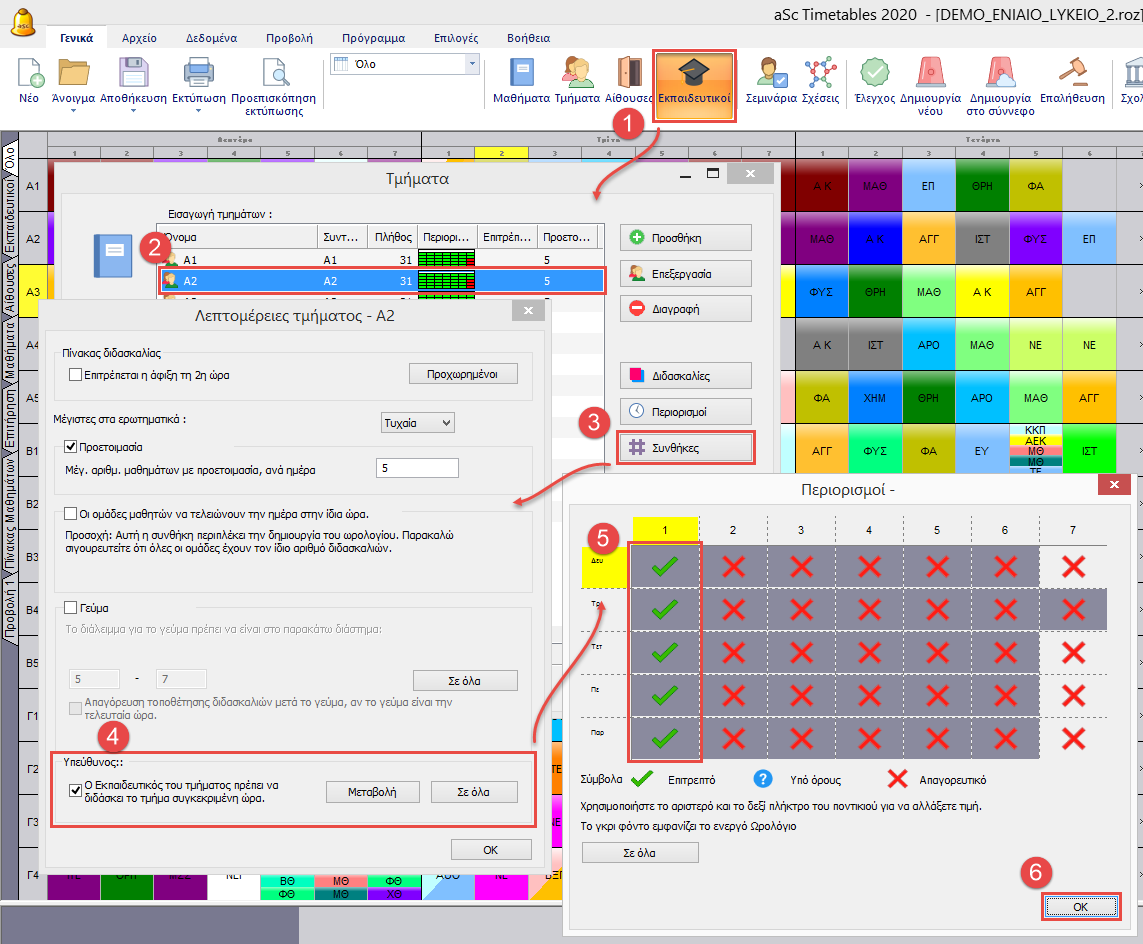Enable 'Επιτρέπεται η άφιξη τη 2η ώρα' checkbox
The height and width of the screenshot is (944, 1143).
[75, 375]
